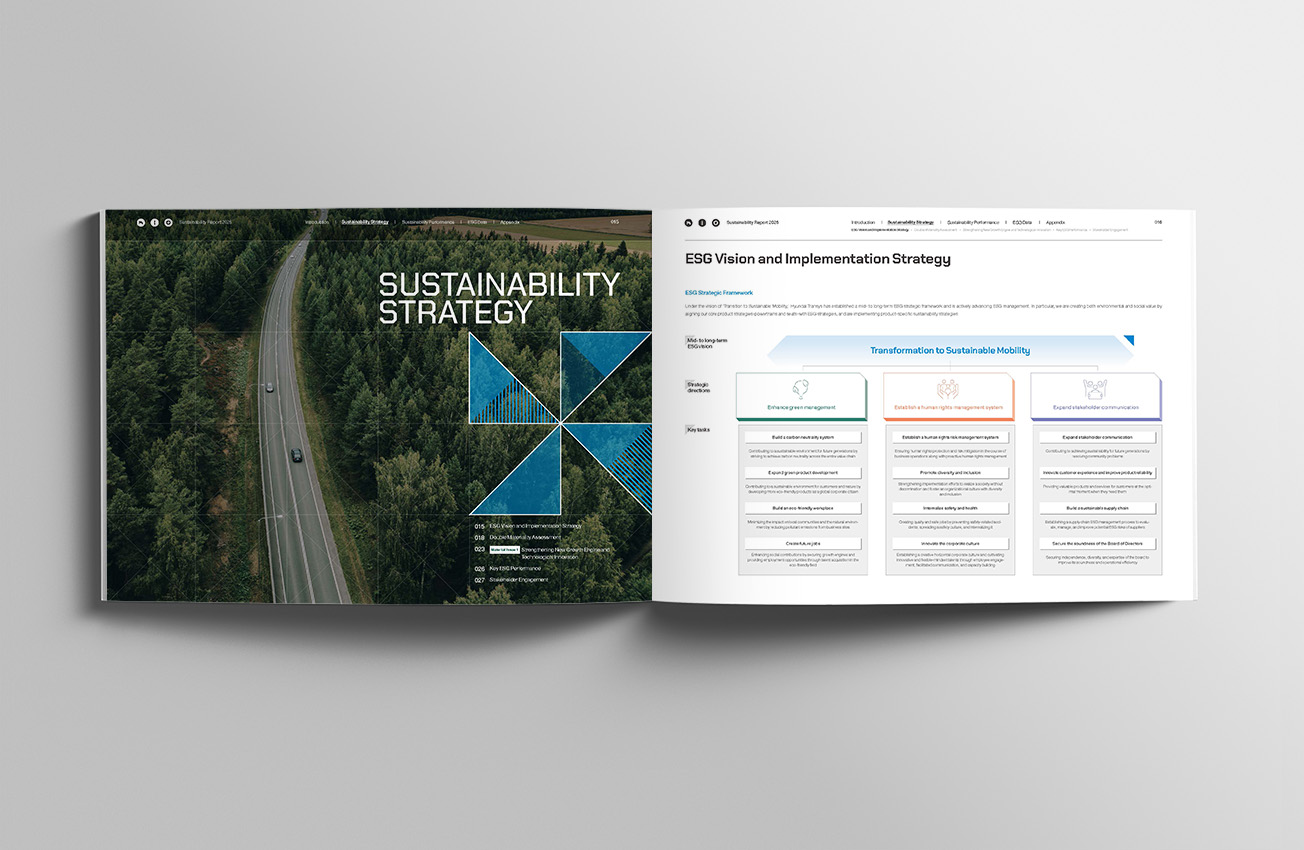Click 'Stakeholder Engagement' in table of contents
This screenshot has width=1304, height=850.
point(518,580)
